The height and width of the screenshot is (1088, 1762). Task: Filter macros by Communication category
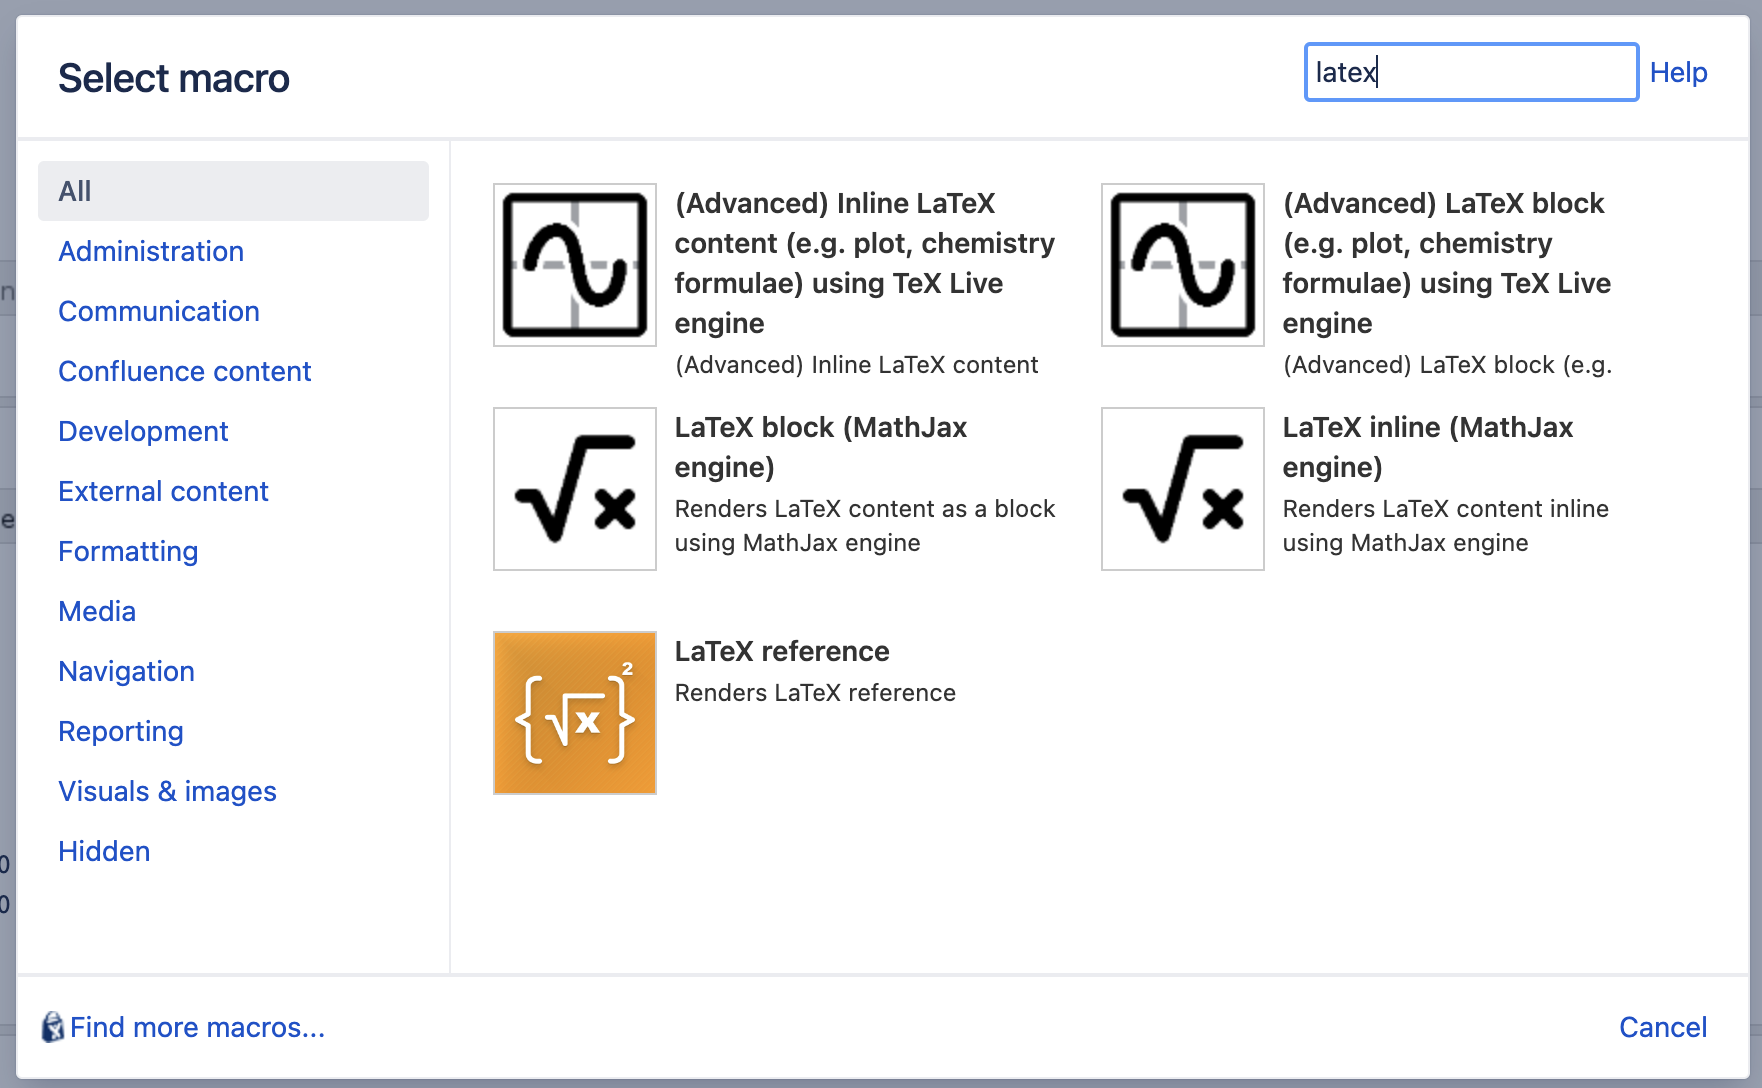(159, 311)
